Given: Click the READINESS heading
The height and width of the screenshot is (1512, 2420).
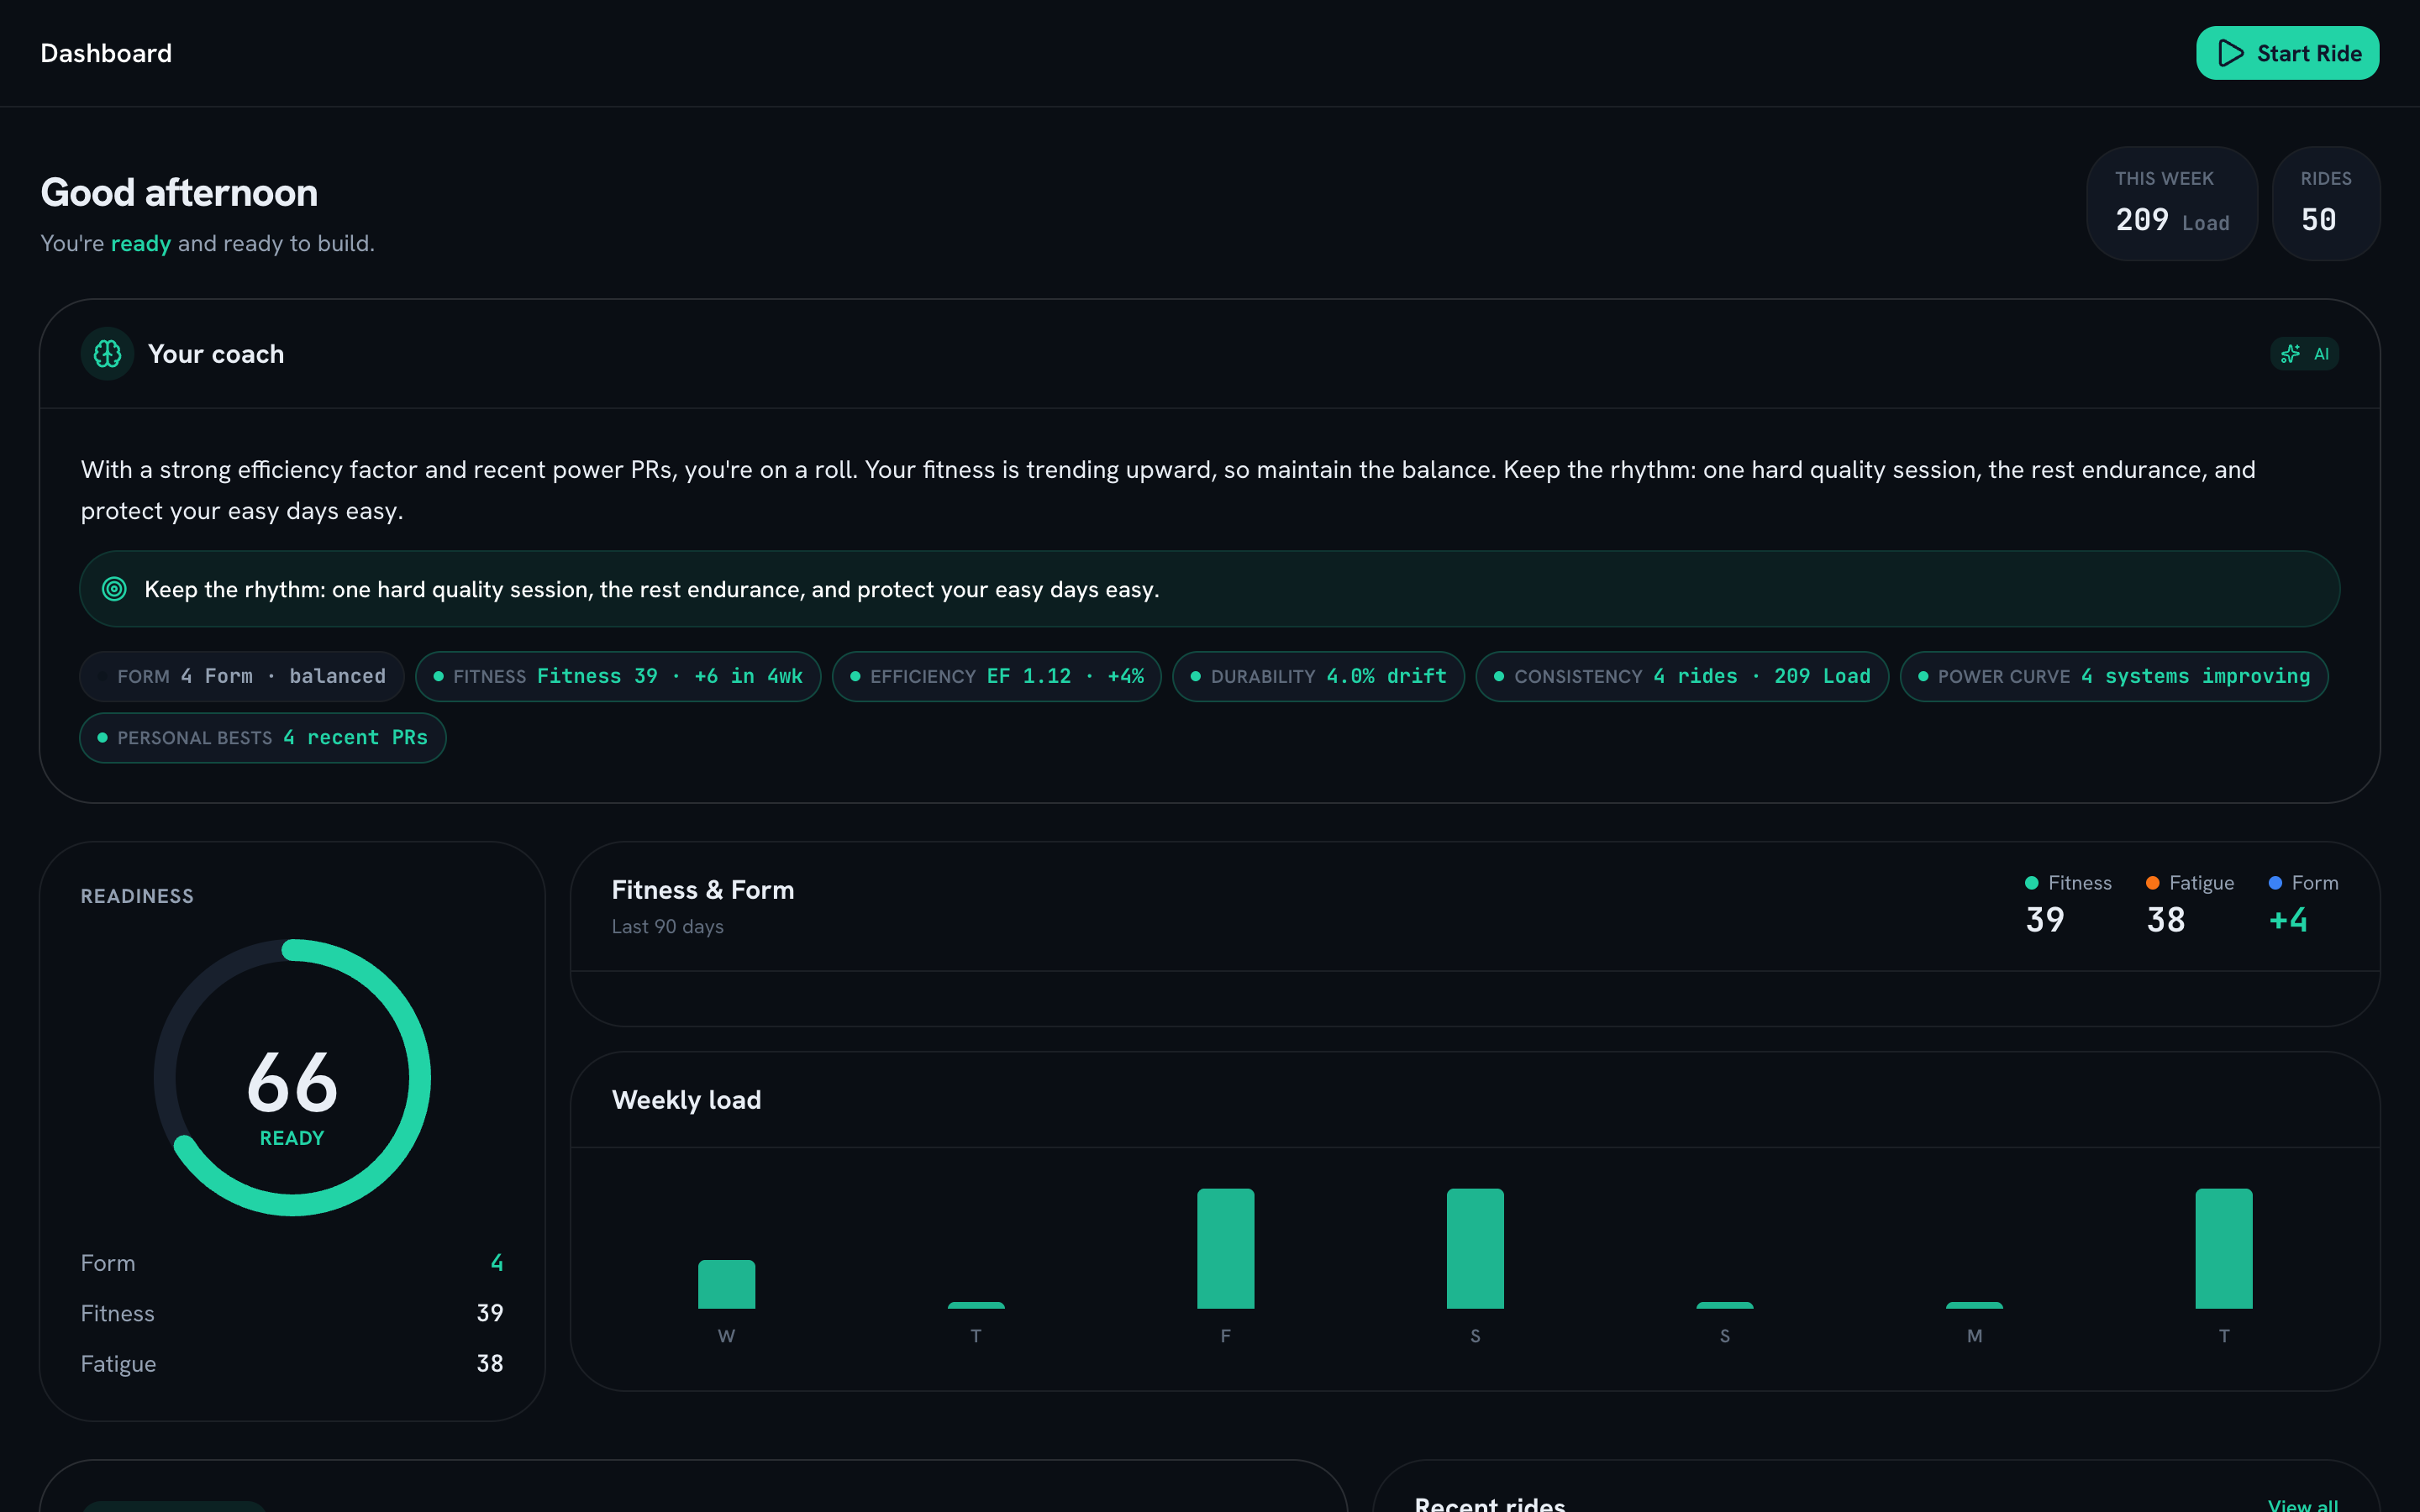Looking at the screenshot, I should [137, 896].
